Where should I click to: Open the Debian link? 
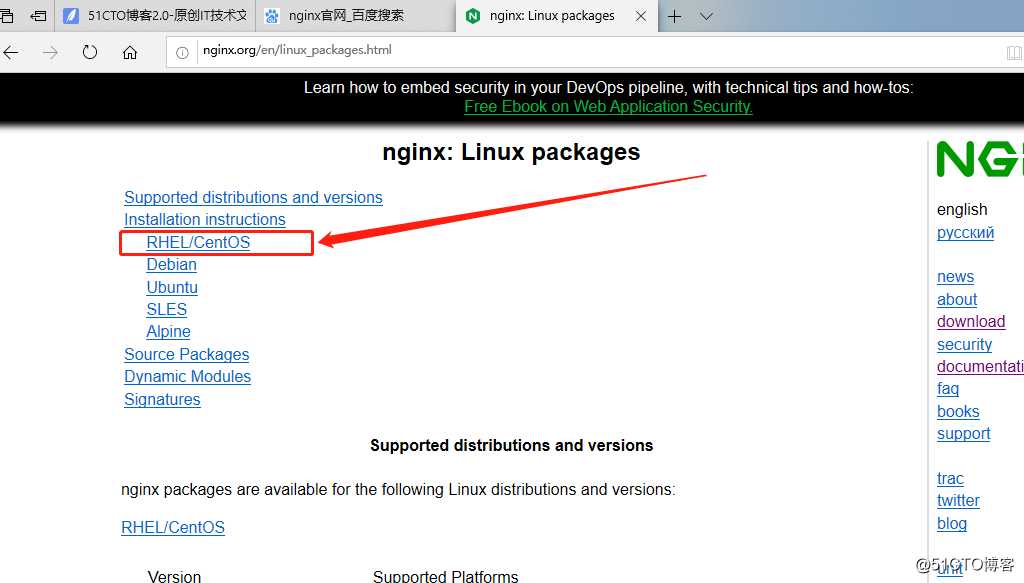click(171, 264)
